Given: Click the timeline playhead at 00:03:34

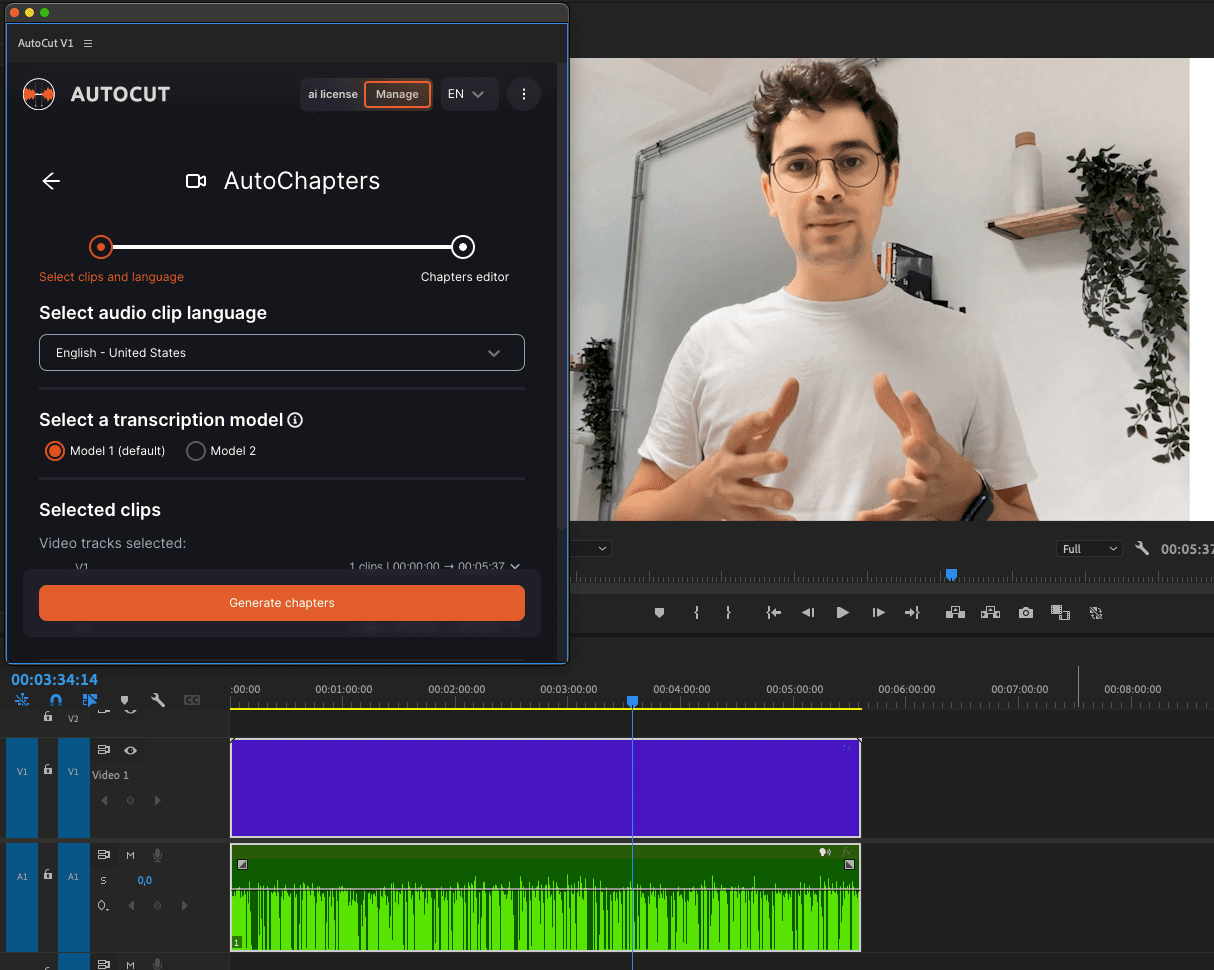Looking at the screenshot, I should [x=632, y=702].
